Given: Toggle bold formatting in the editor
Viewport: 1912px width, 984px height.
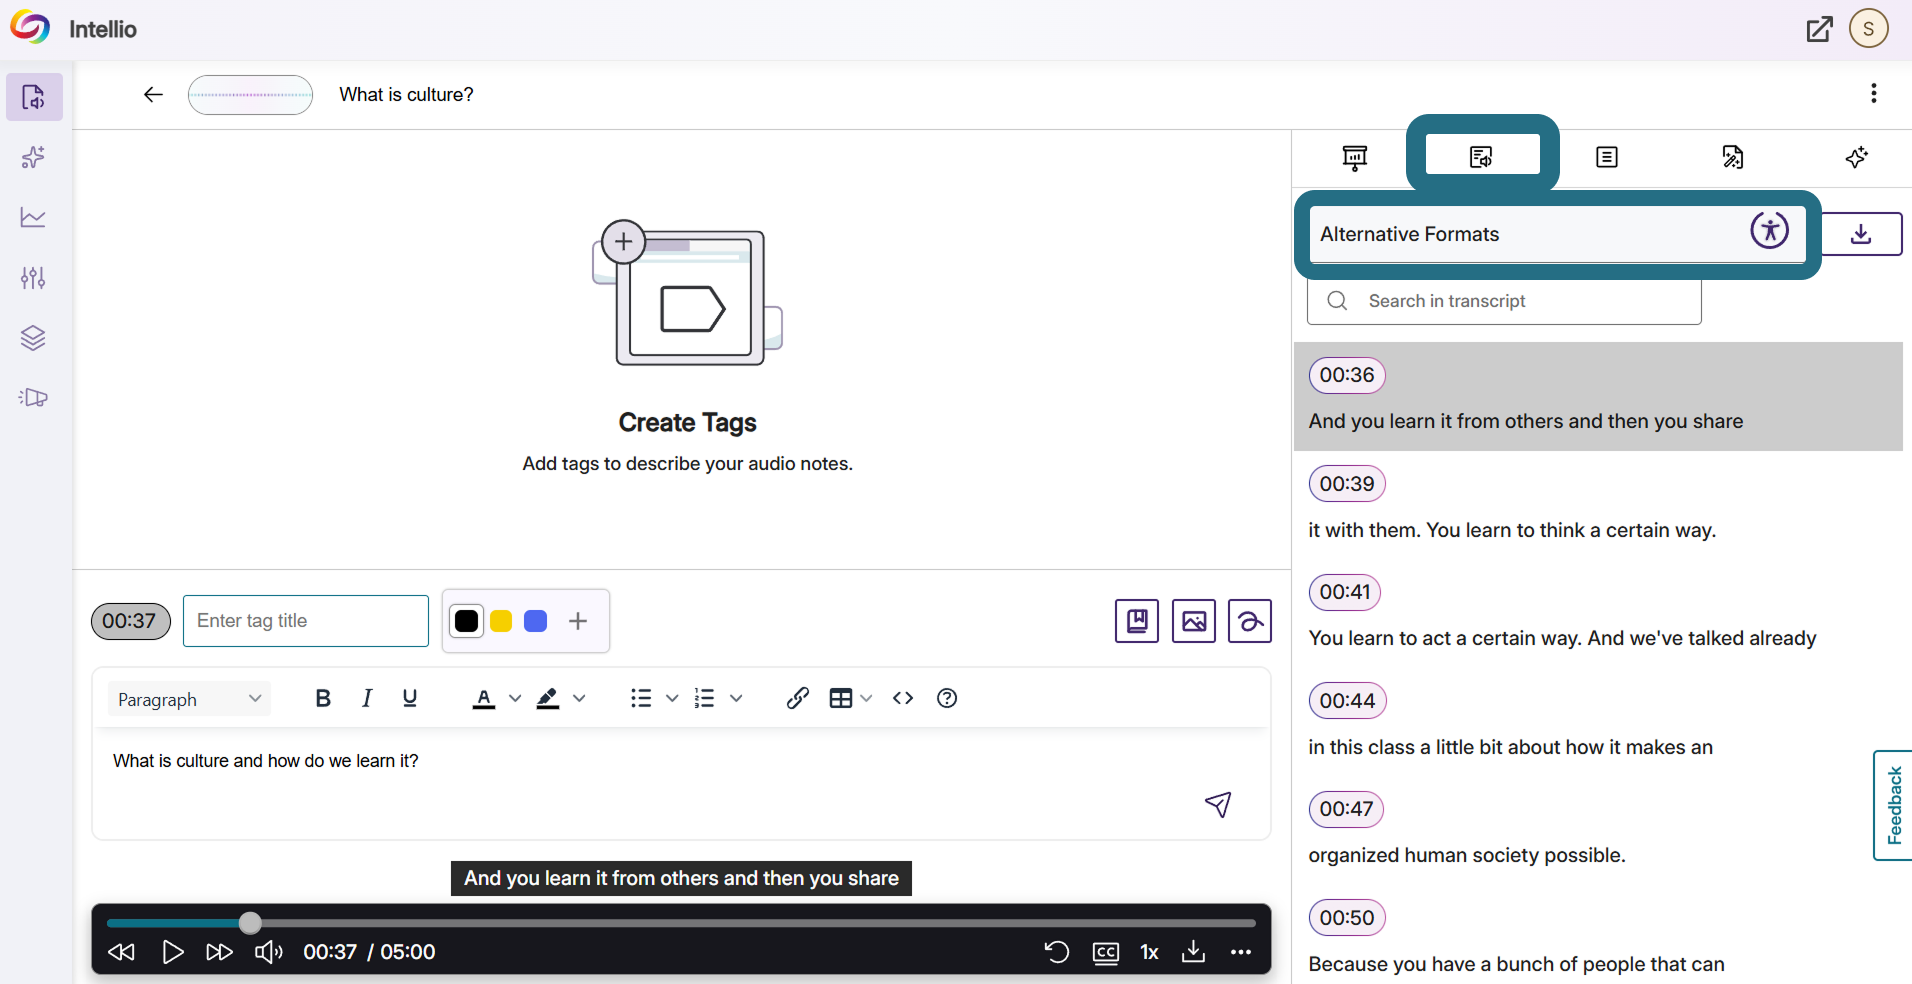Looking at the screenshot, I should [x=323, y=698].
